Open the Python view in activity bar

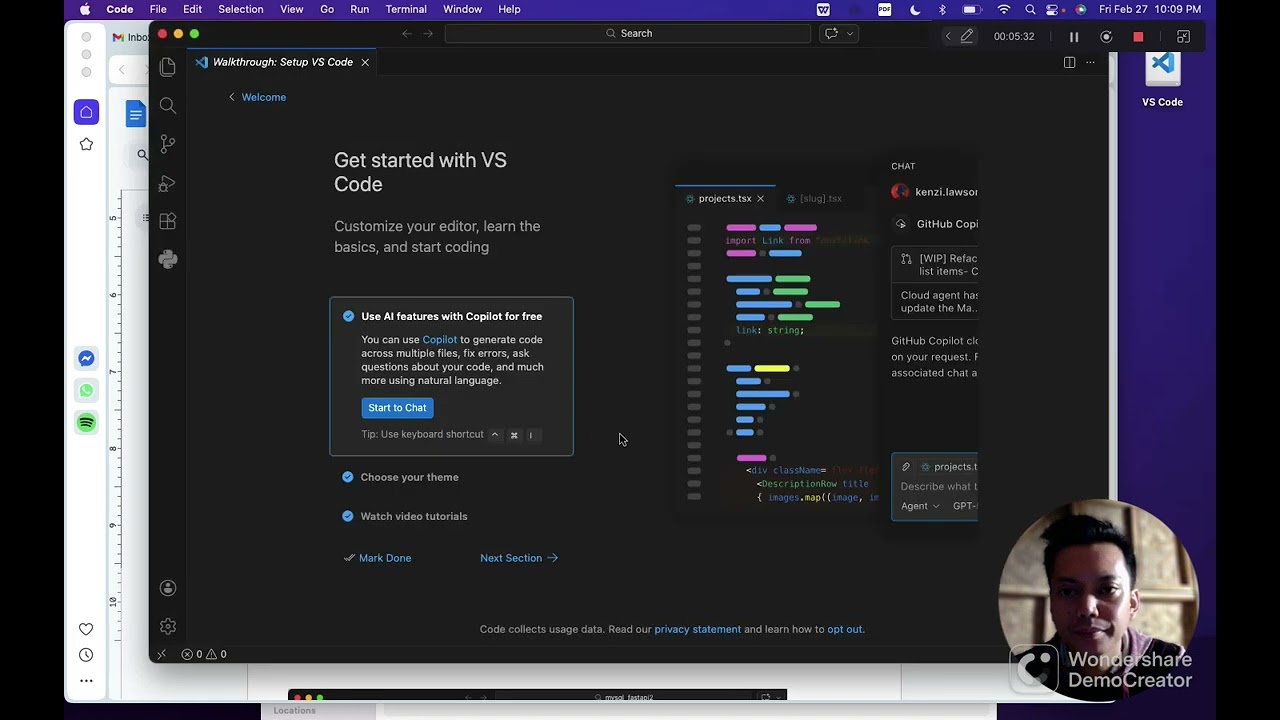[x=168, y=259]
